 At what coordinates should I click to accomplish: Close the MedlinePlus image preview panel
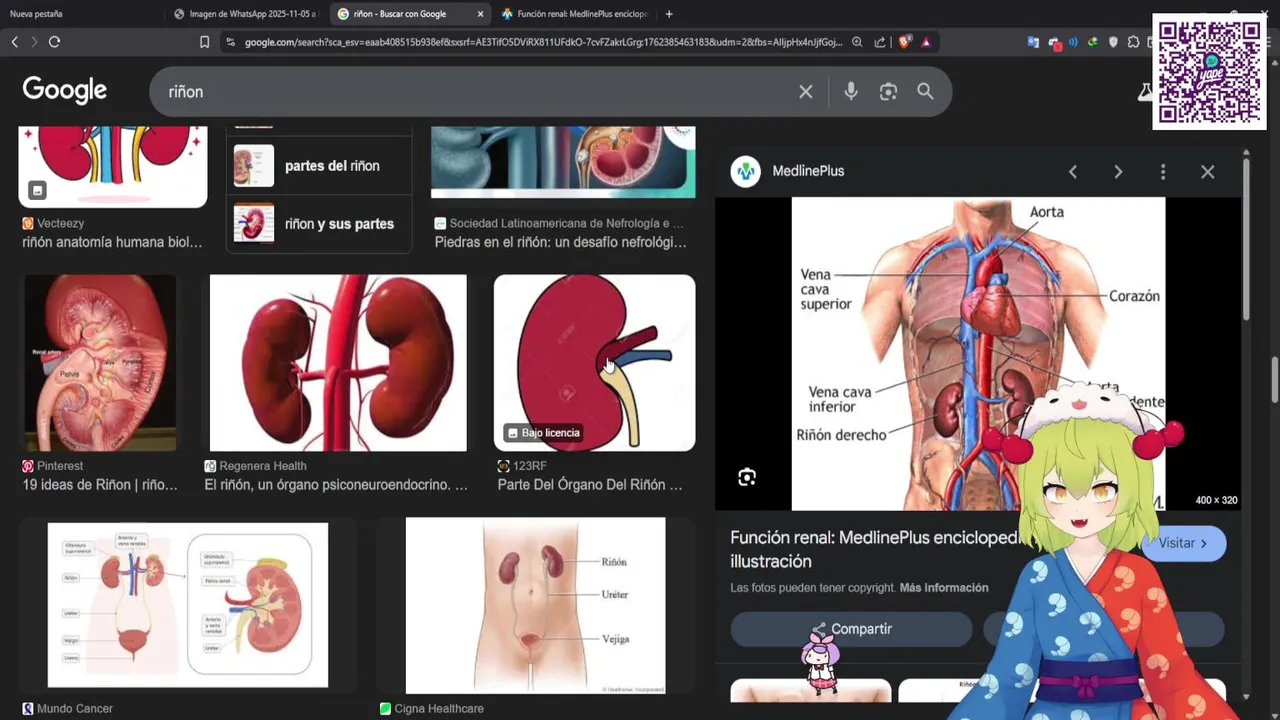tap(1208, 172)
